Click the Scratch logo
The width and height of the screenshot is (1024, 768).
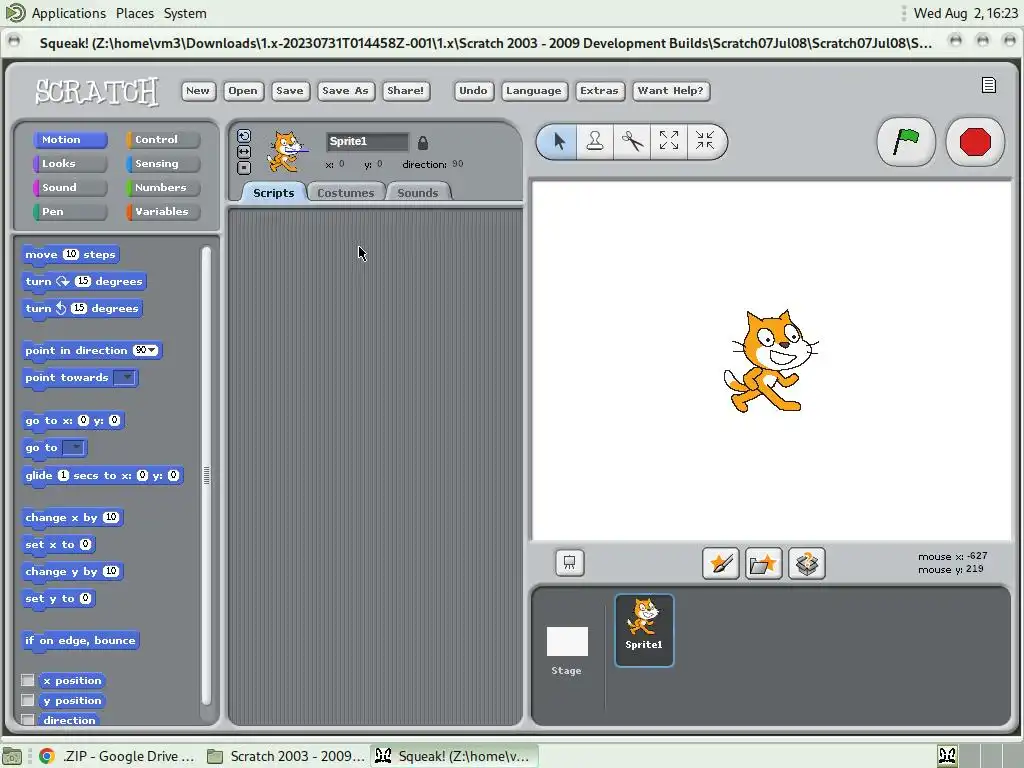[x=97, y=91]
